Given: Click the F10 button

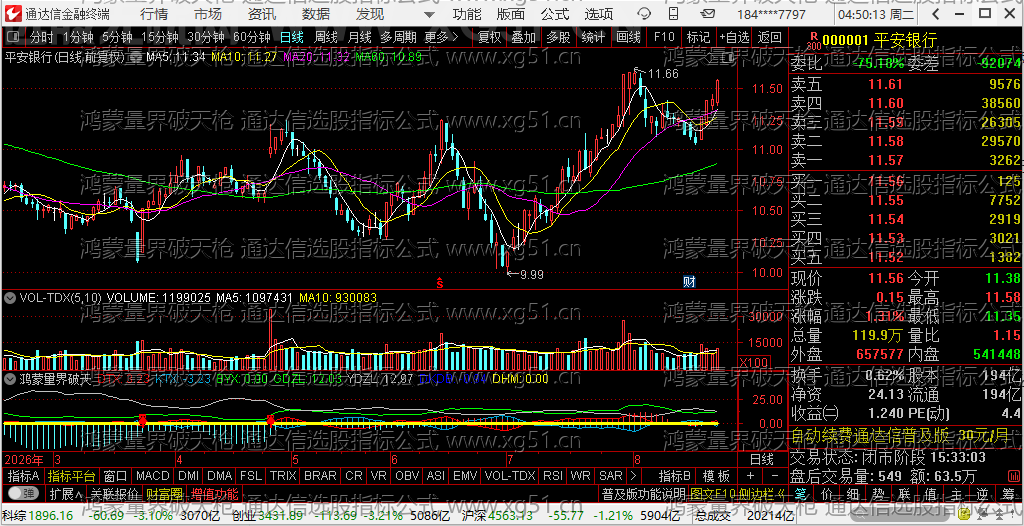Looking at the screenshot, I should 664,37.
